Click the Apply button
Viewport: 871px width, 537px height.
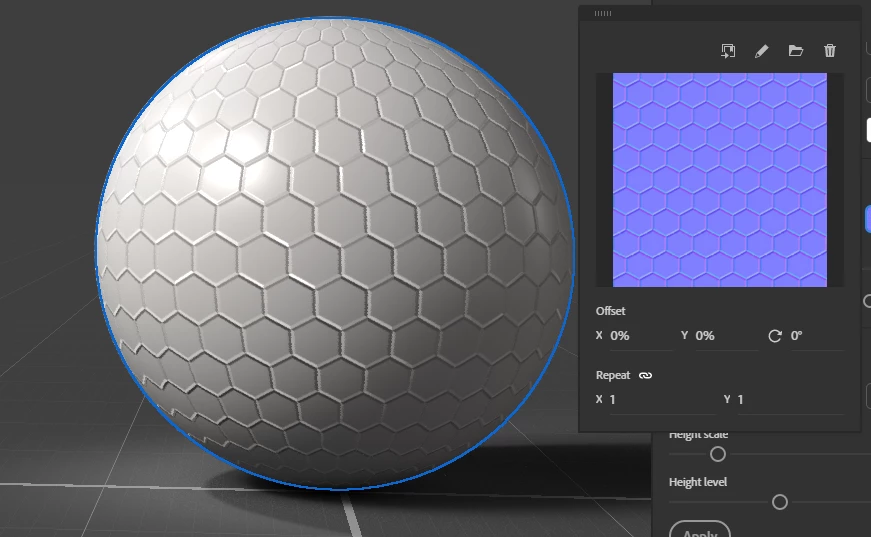click(700, 530)
